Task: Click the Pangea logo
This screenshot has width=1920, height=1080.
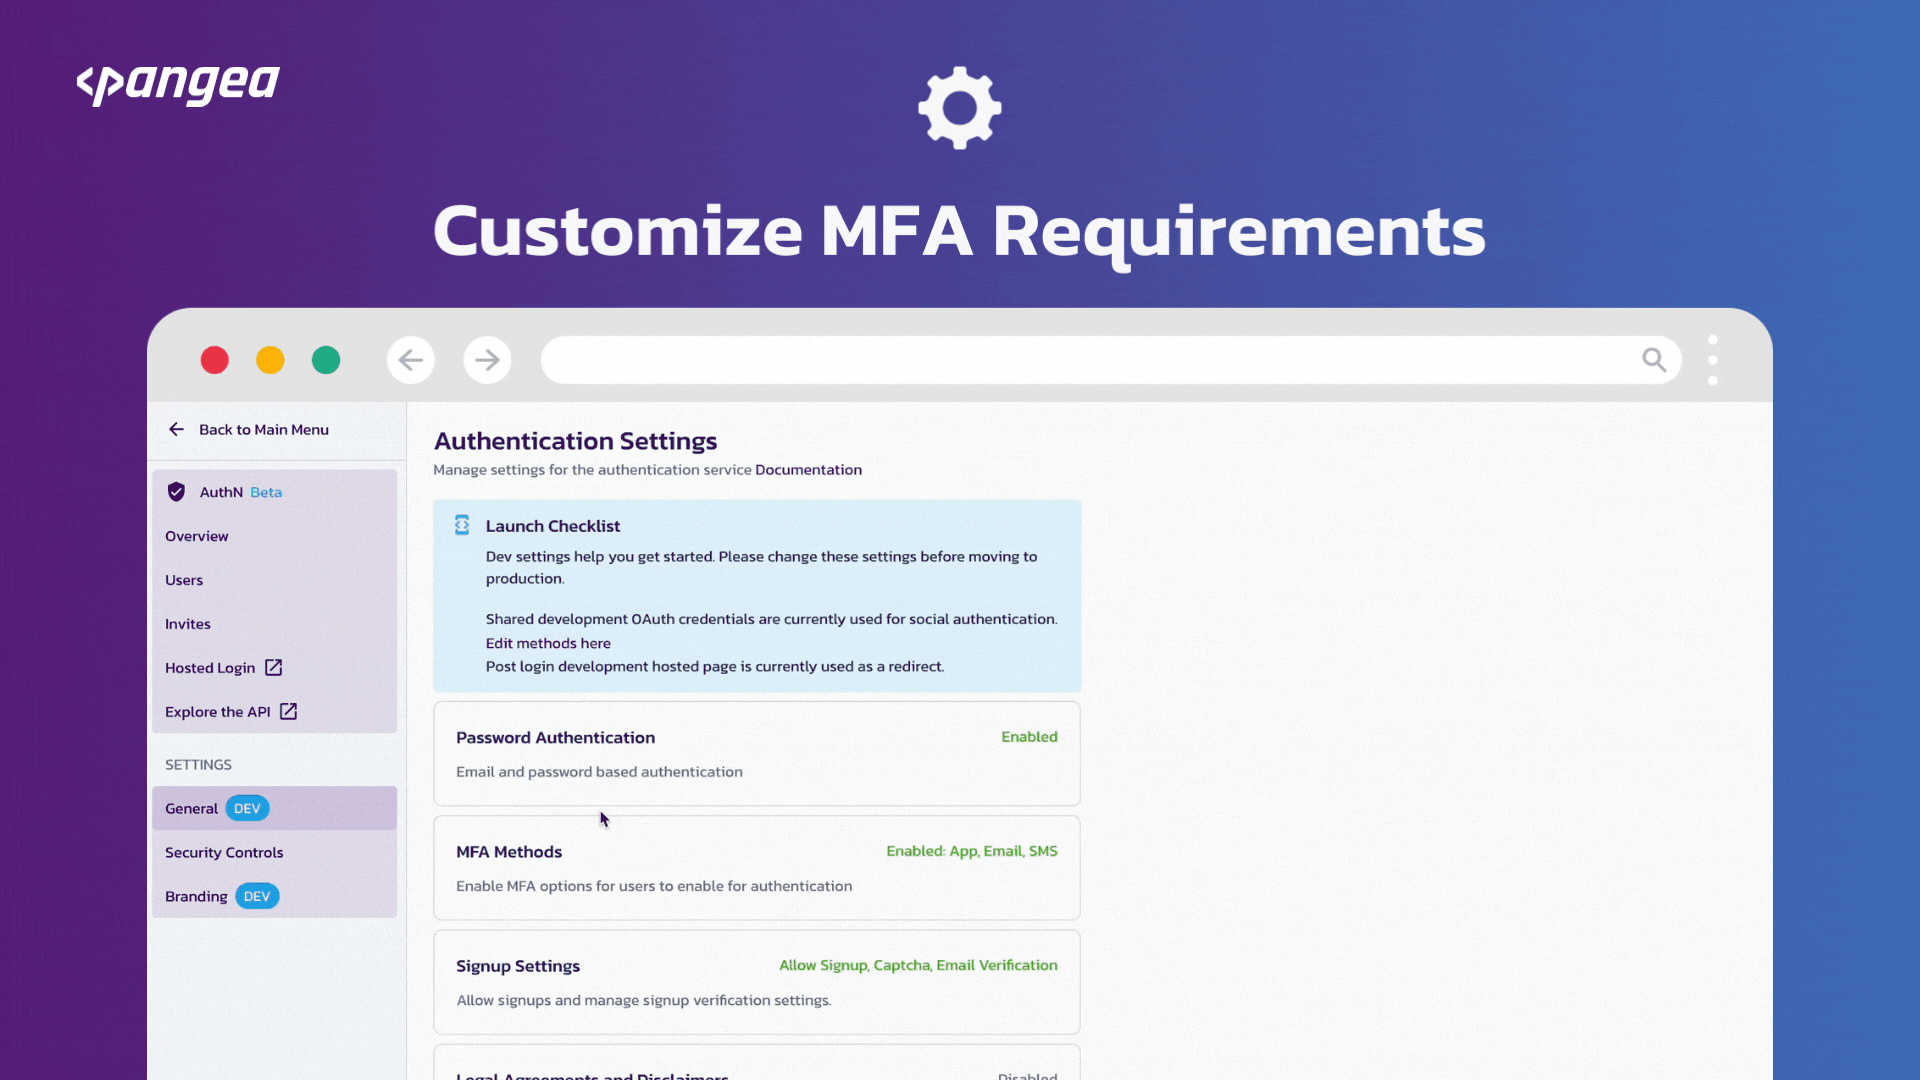Action: coord(178,85)
